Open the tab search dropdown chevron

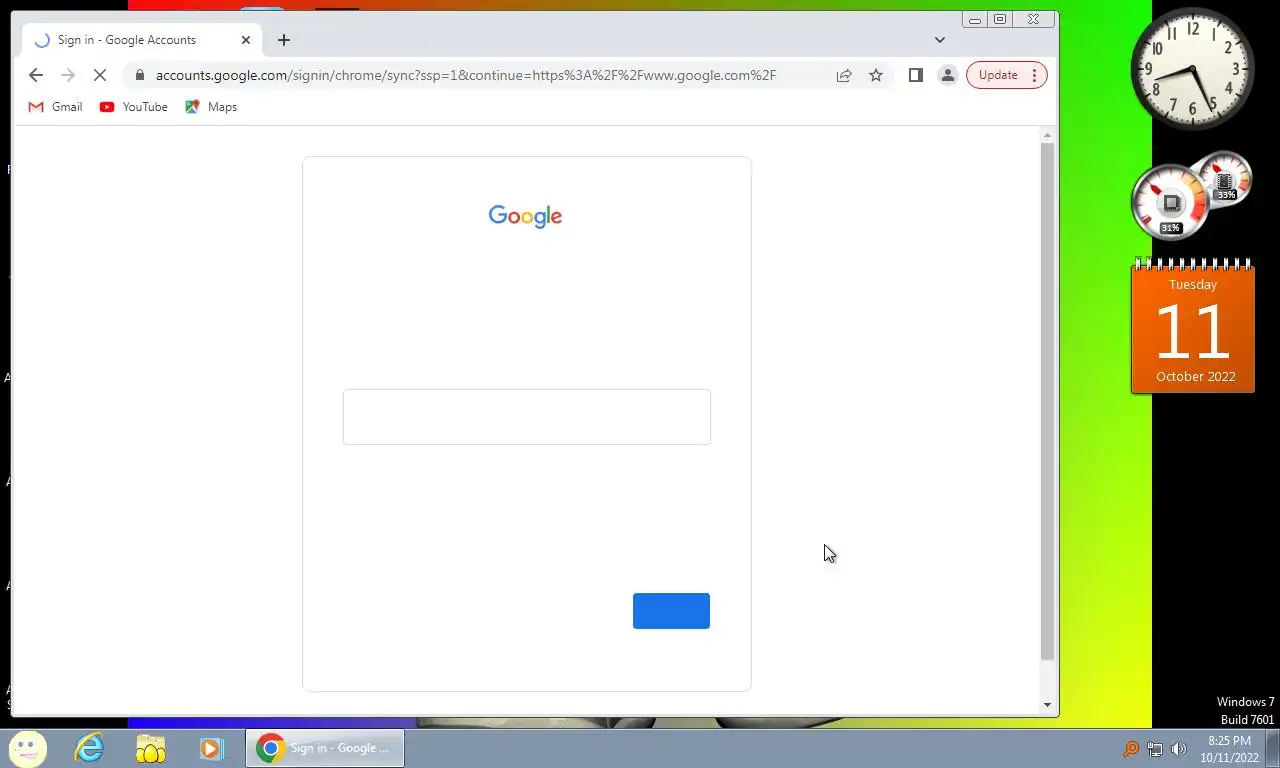pos(940,40)
